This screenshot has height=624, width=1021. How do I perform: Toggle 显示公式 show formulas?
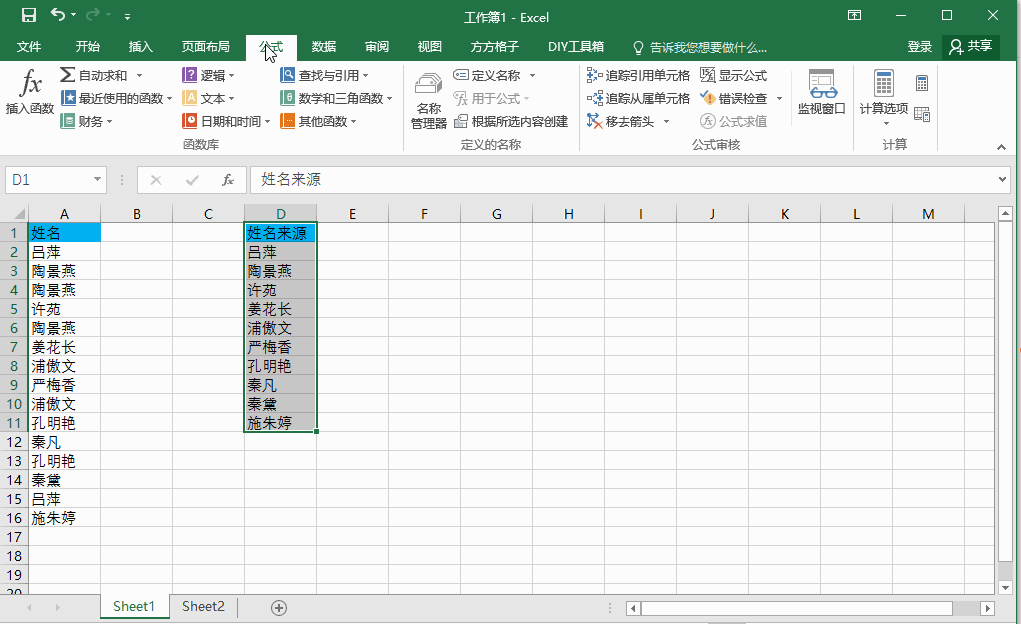click(x=734, y=76)
